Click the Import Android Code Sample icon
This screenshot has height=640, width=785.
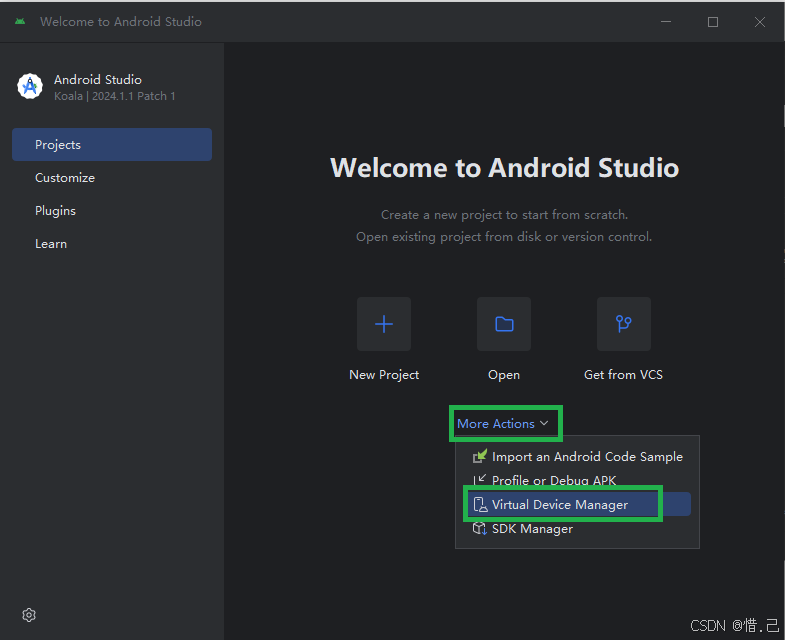pyautogui.click(x=480, y=456)
